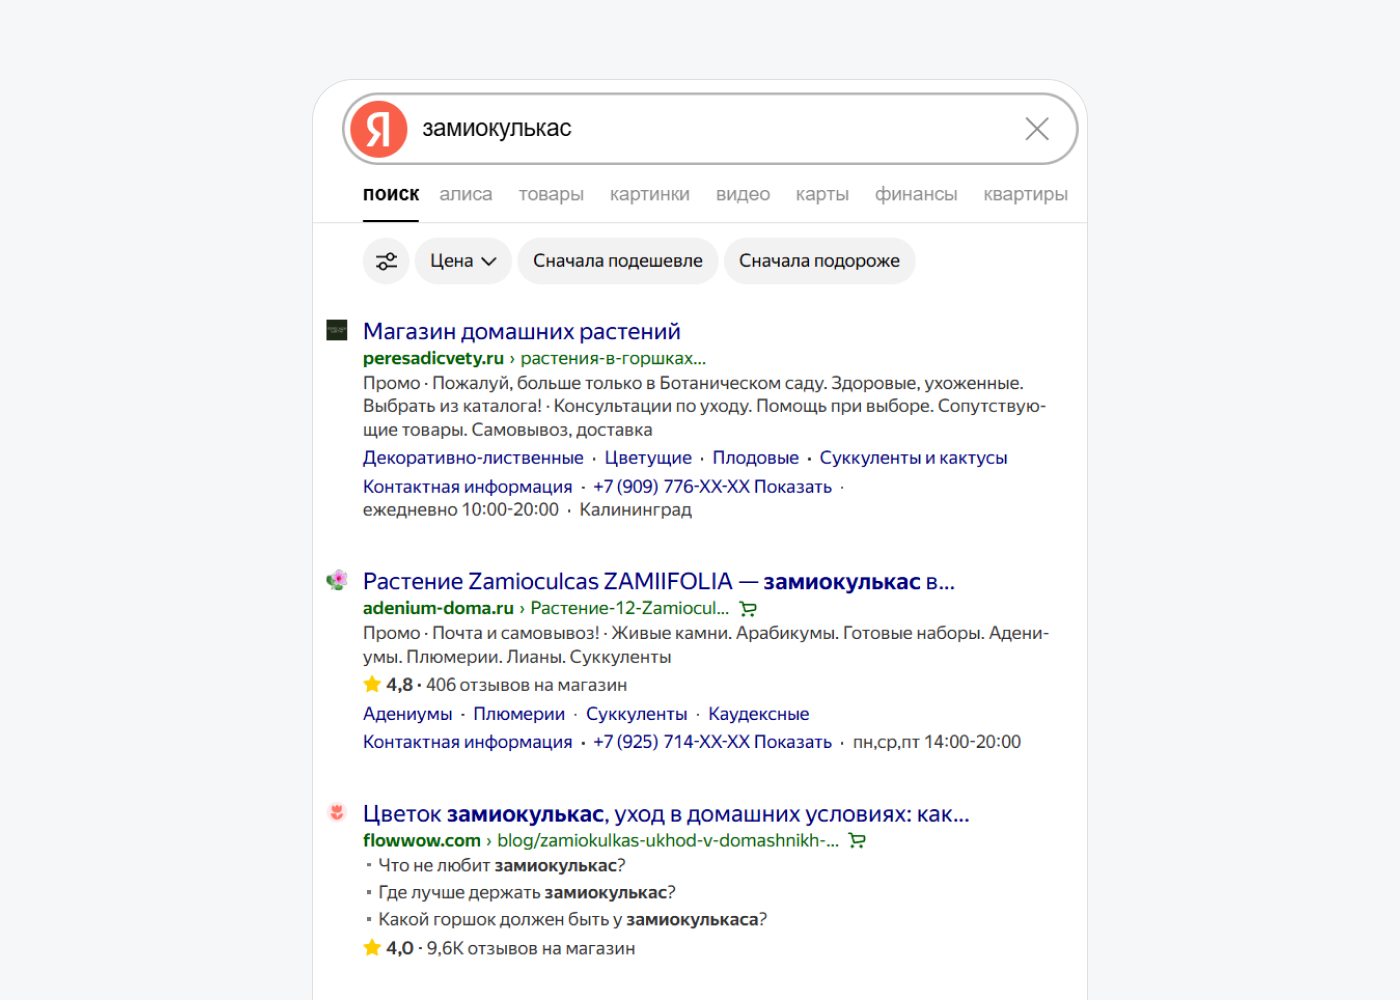1400x1000 pixels.
Task: Click the peresadicvety.ru domain link
Action: pos(433,358)
